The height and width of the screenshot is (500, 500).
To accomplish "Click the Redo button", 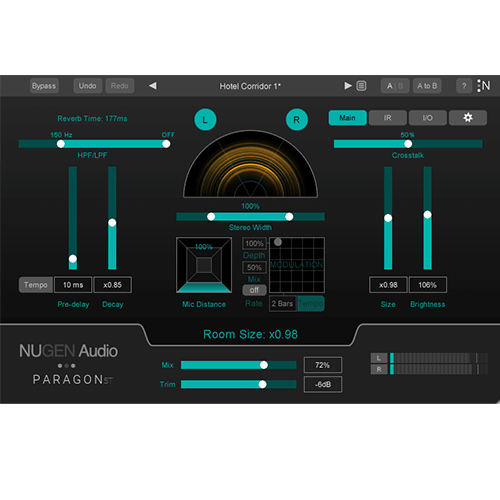I will [x=120, y=86].
